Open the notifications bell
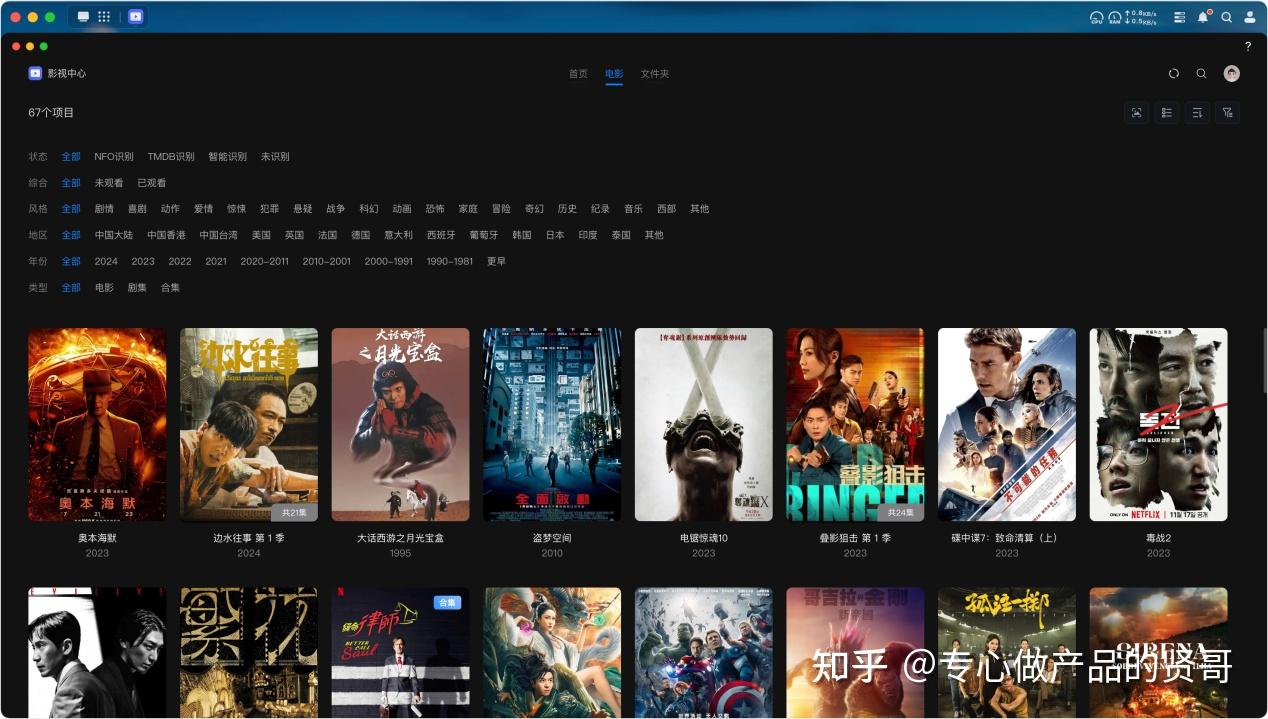The image size is (1268, 719). (x=1203, y=17)
